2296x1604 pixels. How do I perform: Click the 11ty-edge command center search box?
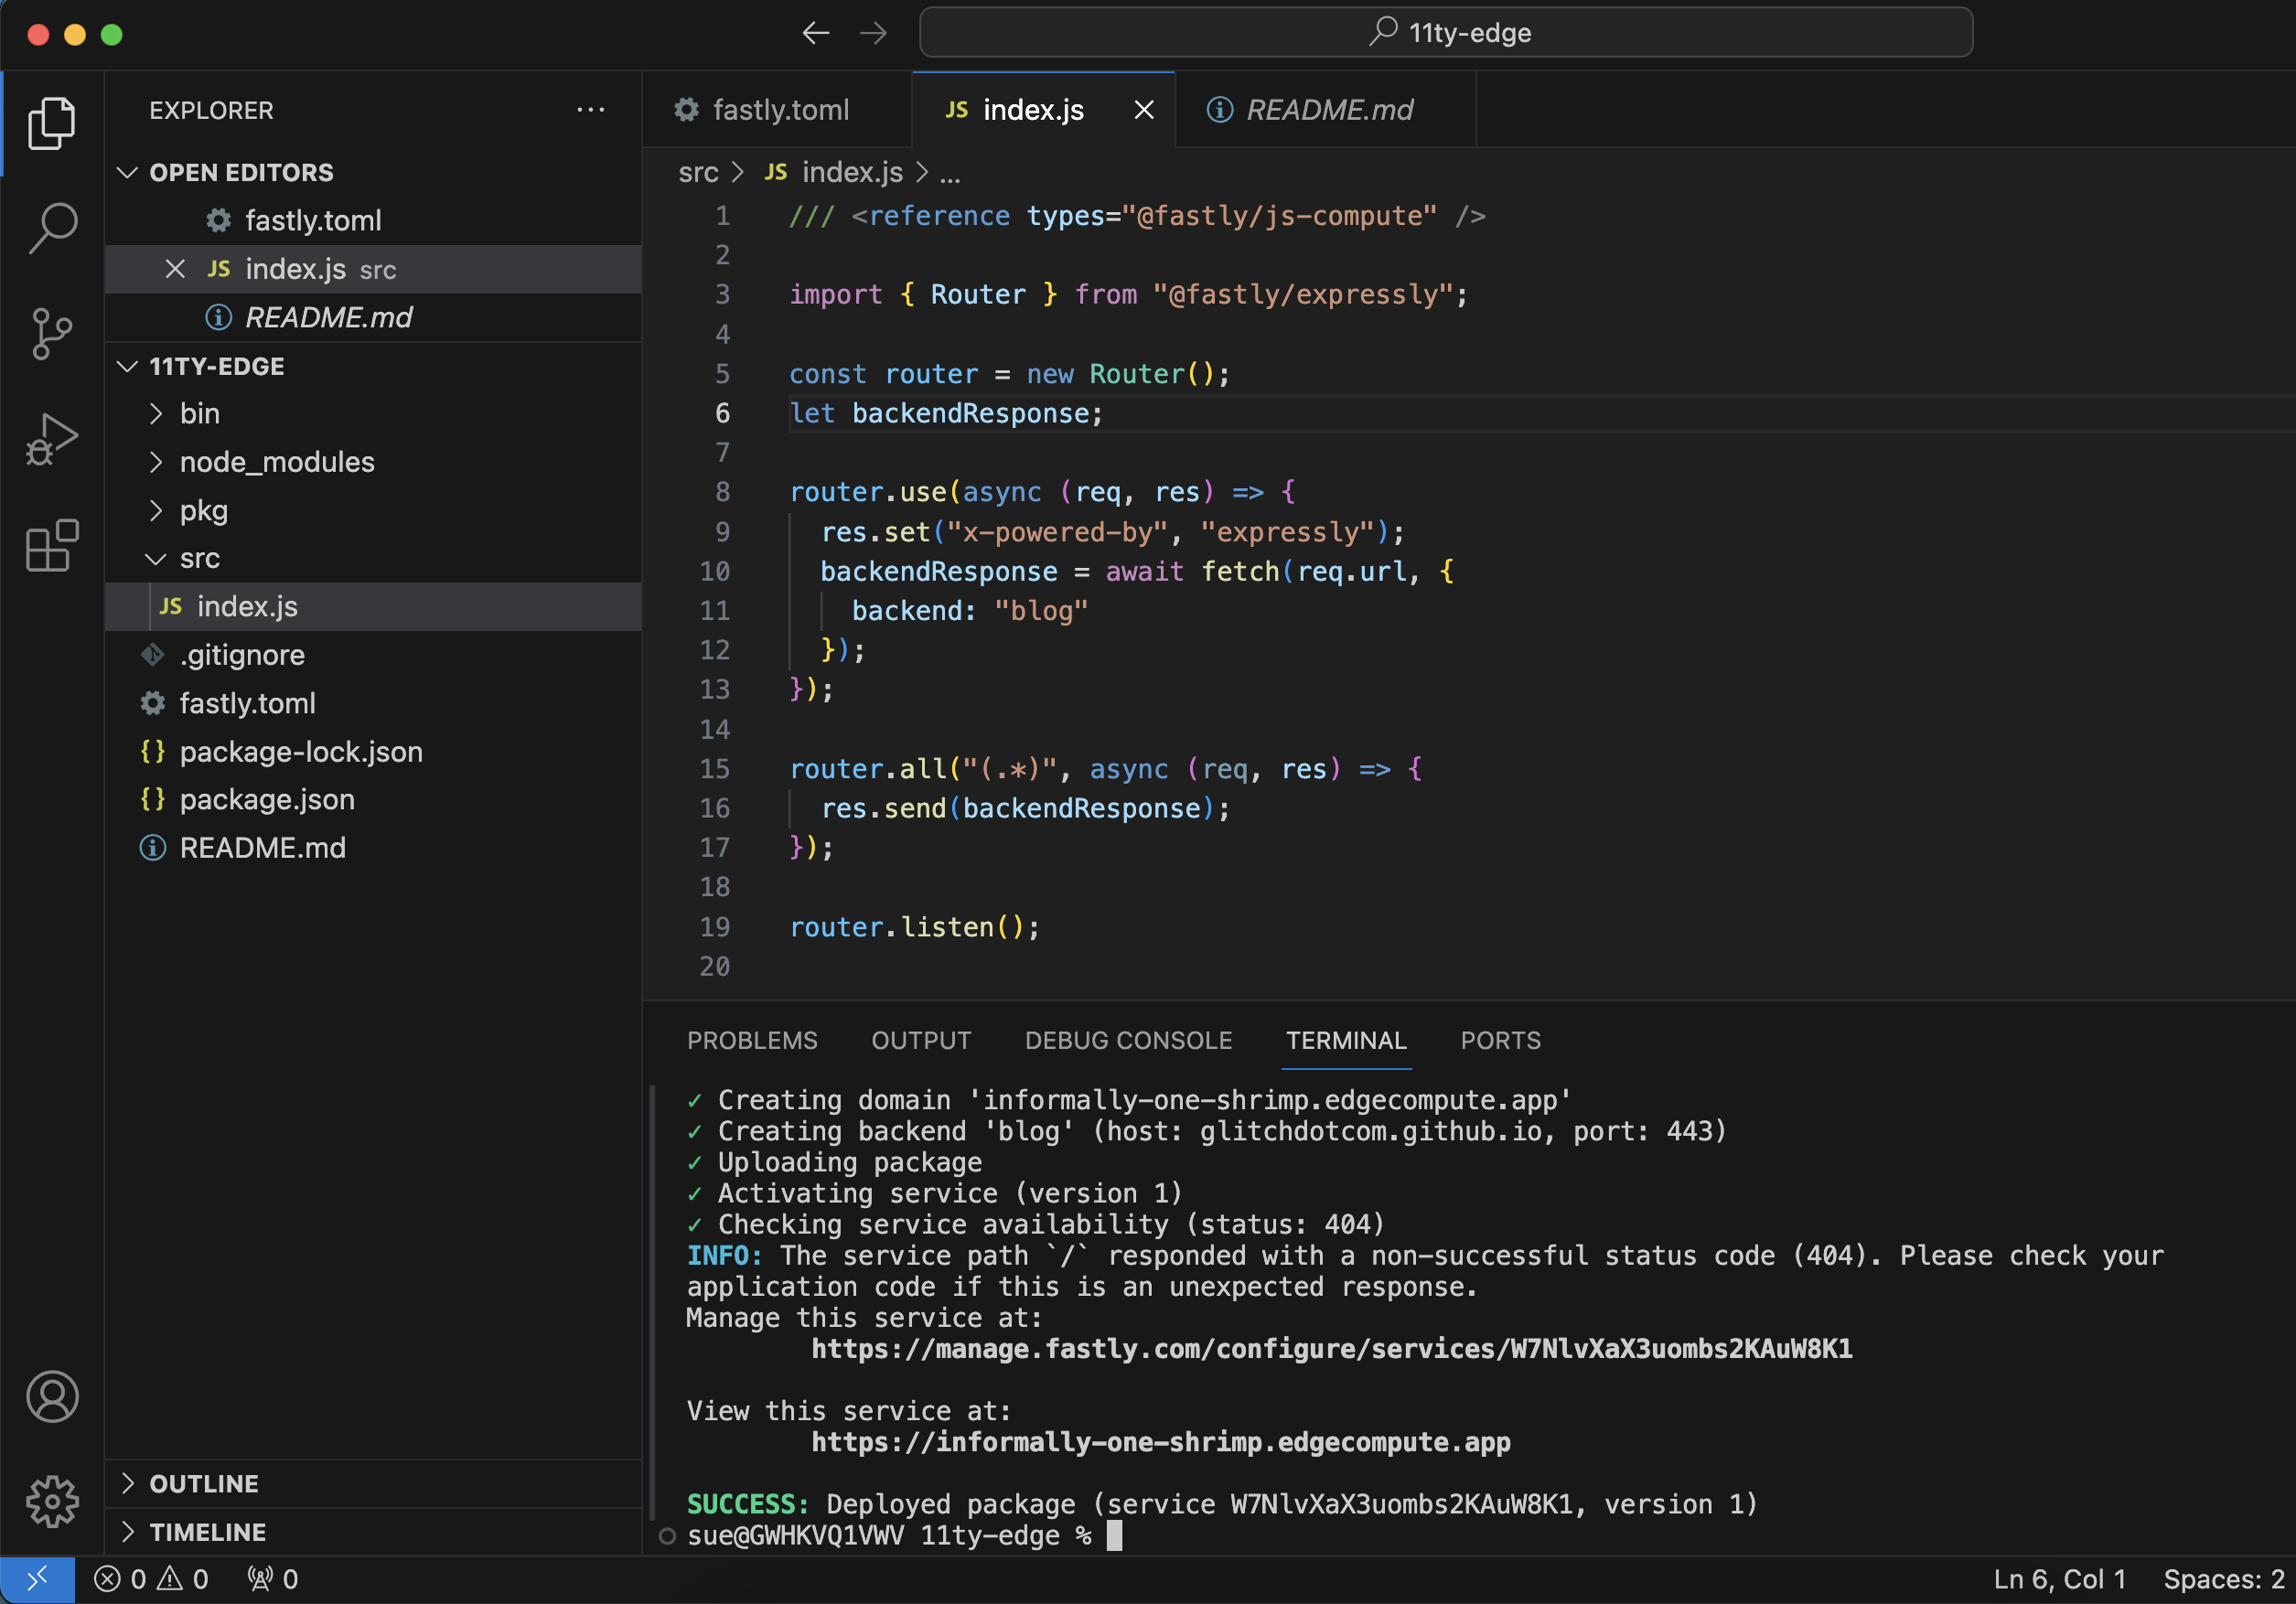1446,33
